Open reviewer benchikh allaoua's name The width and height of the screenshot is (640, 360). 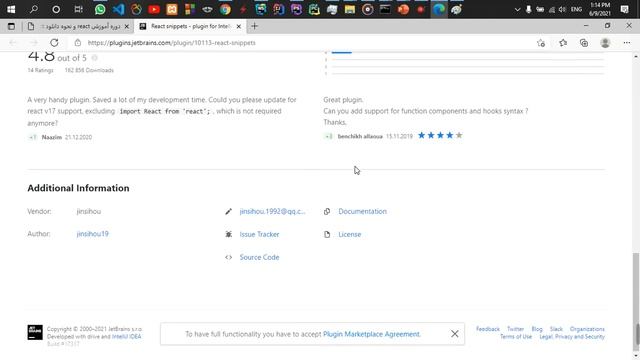pos(360,136)
